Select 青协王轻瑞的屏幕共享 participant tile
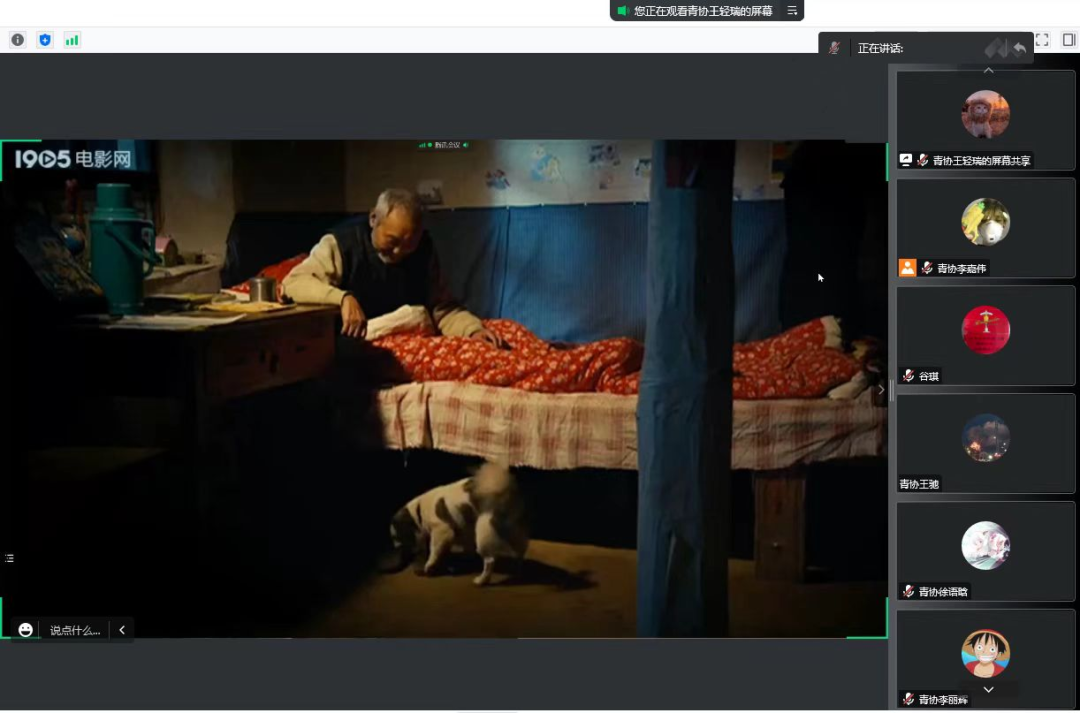 985,120
